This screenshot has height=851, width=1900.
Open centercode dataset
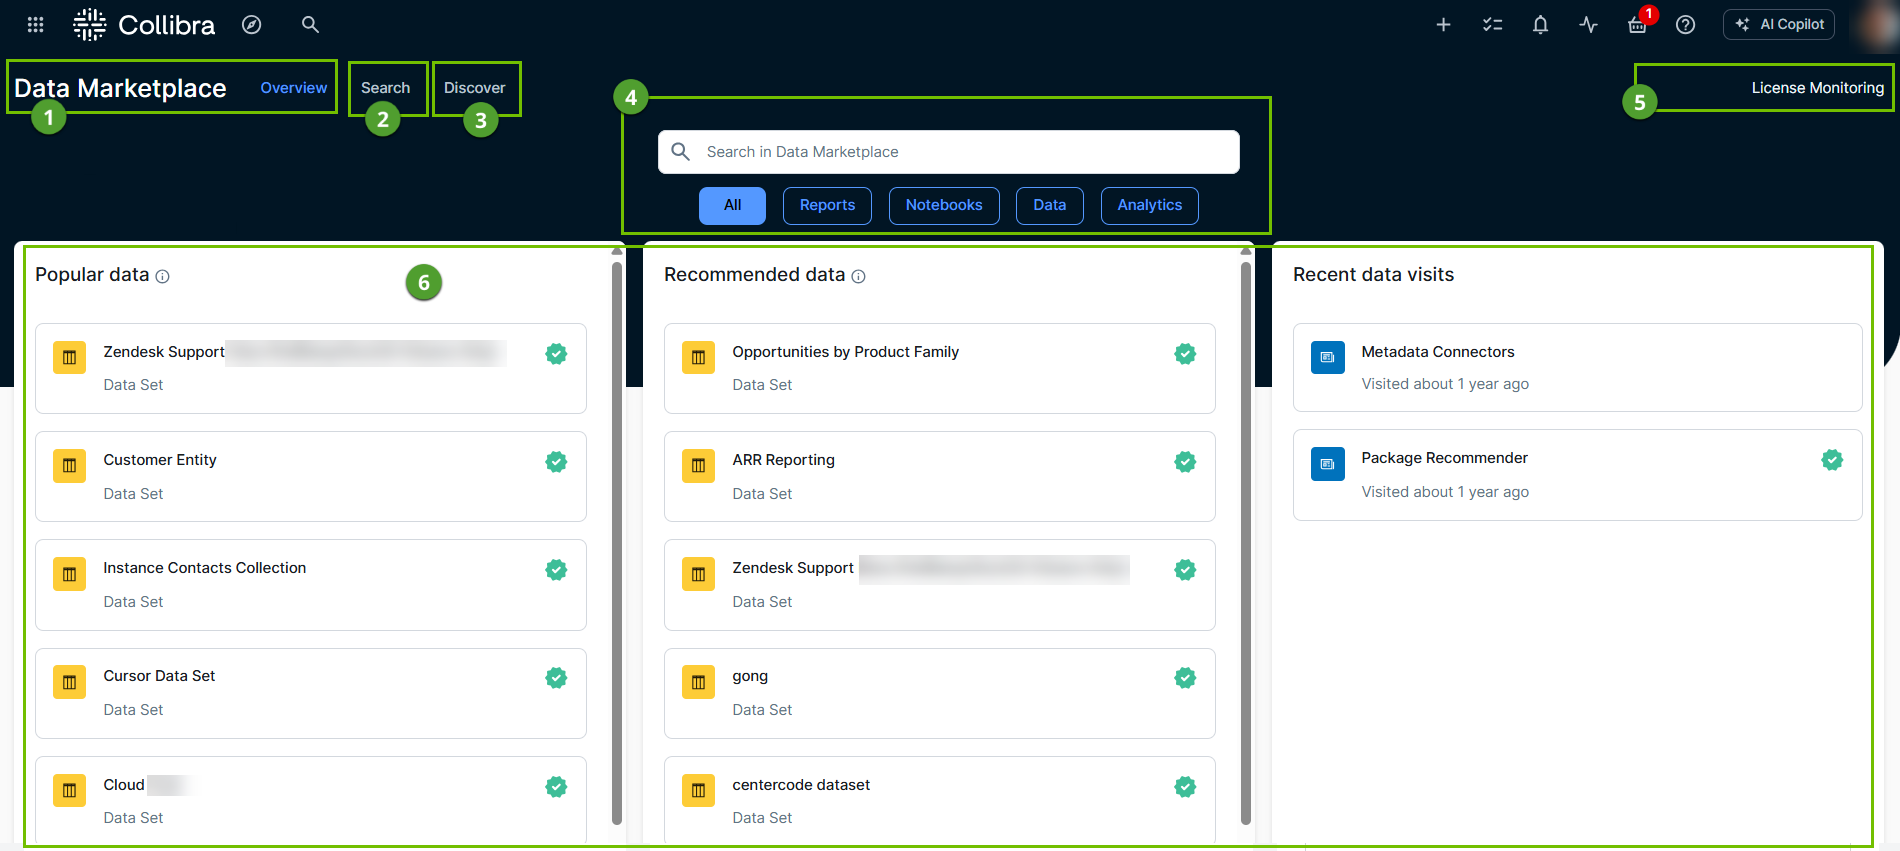coord(939,801)
